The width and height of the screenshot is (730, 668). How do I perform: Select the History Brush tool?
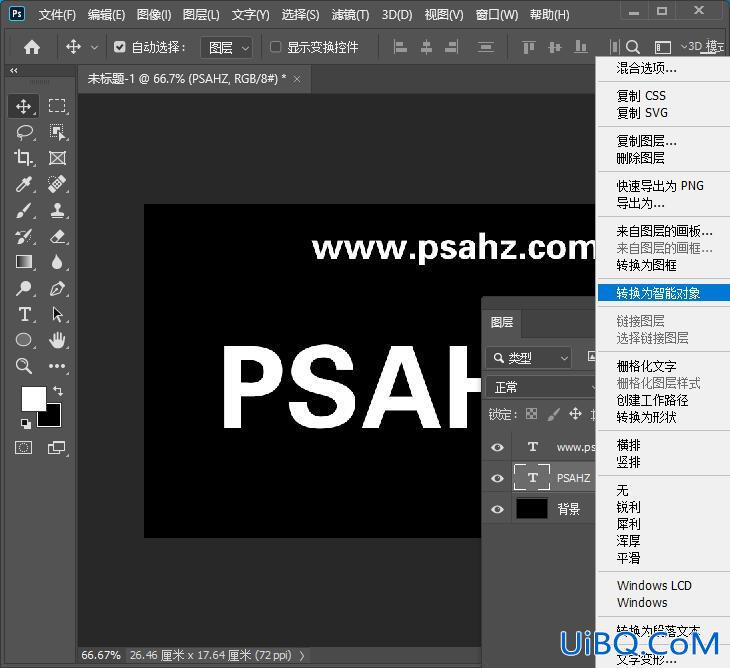[23, 236]
